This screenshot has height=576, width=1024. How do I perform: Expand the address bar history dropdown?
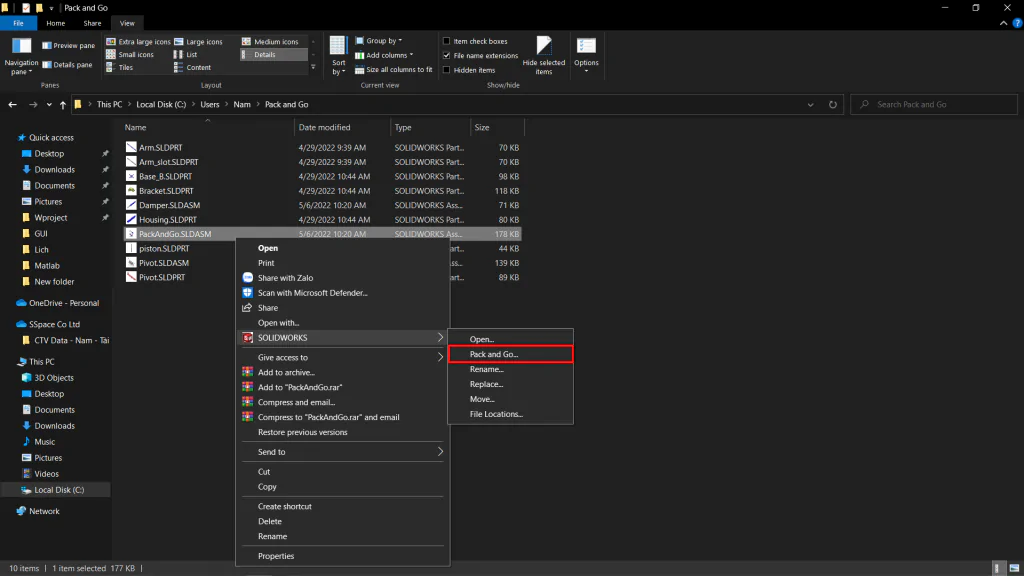pos(810,104)
